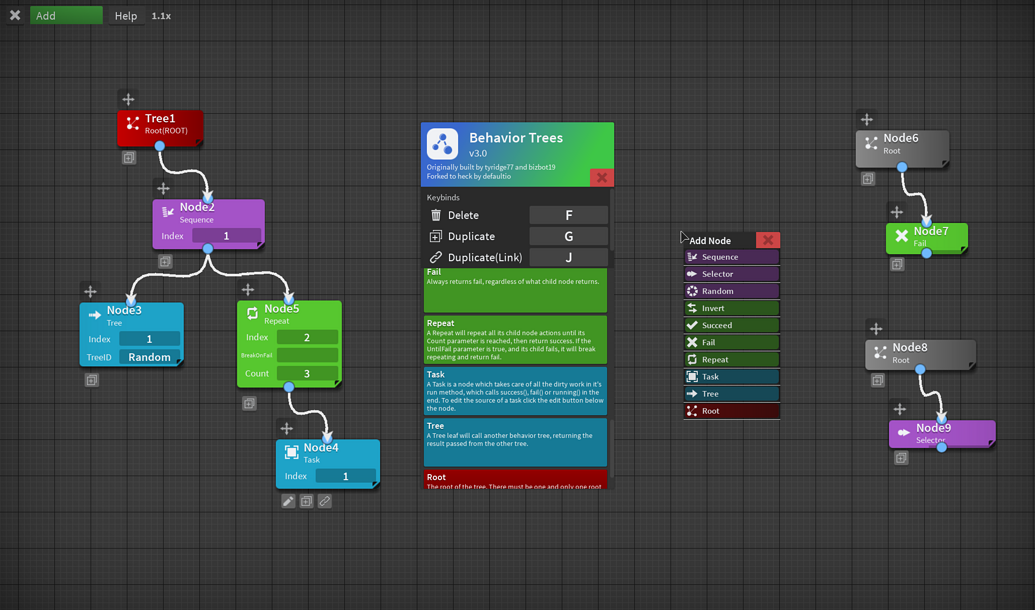Click the Repeat loop icon on Node5's header
The width and height of the screenshot is (1035, 610).
pyautogui.click(x=252, y=313)
